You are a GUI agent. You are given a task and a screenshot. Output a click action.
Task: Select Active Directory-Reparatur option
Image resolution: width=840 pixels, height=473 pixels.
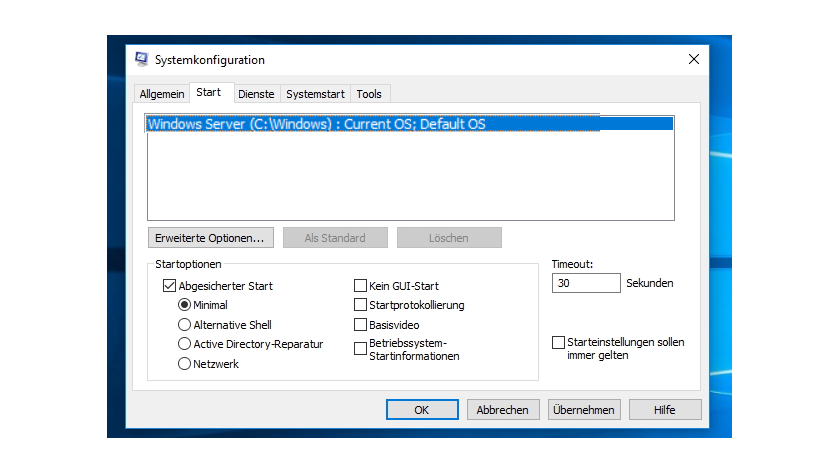(184, 344)
